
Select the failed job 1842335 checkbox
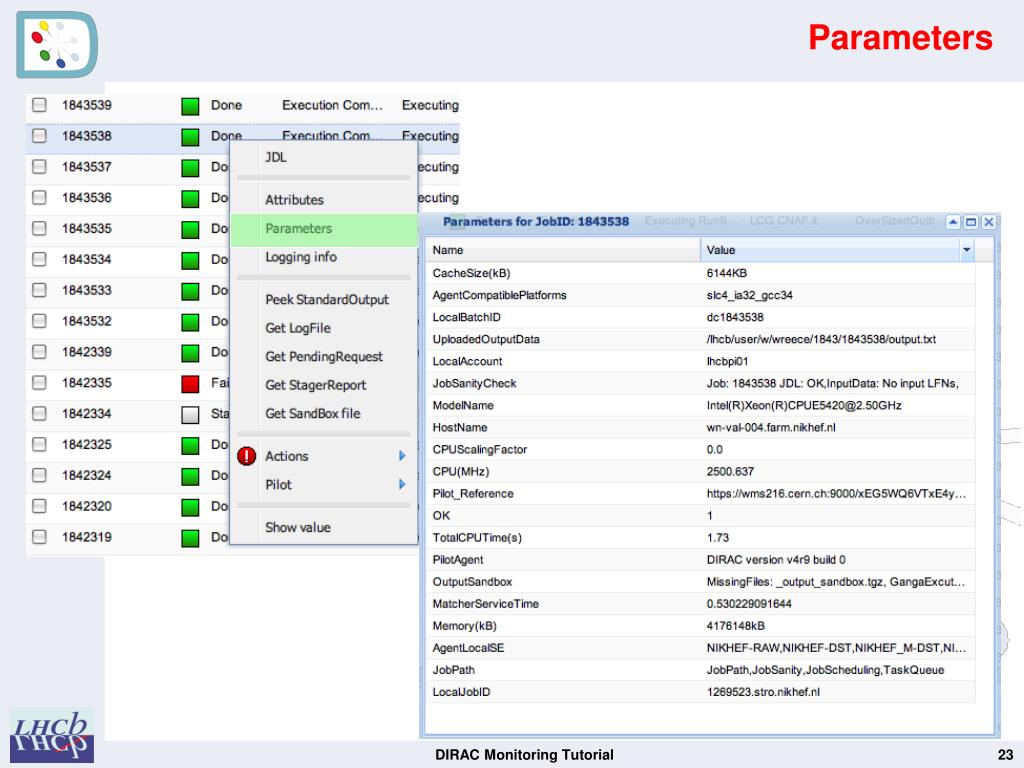39,382
